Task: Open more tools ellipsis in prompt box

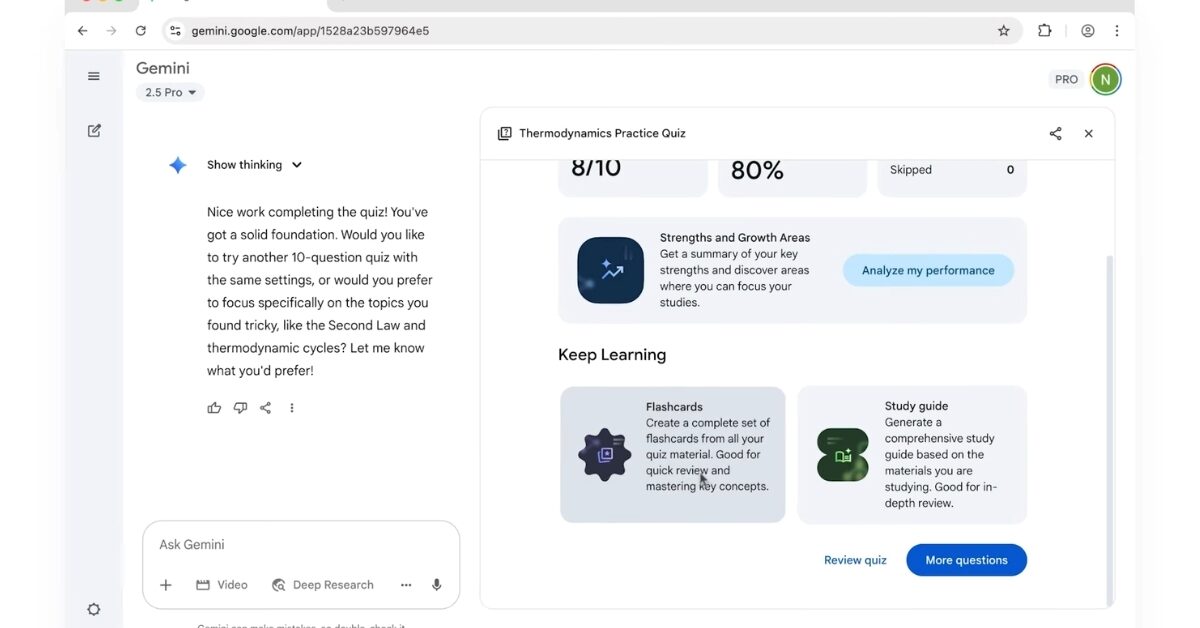Action: tap(406, 585)
